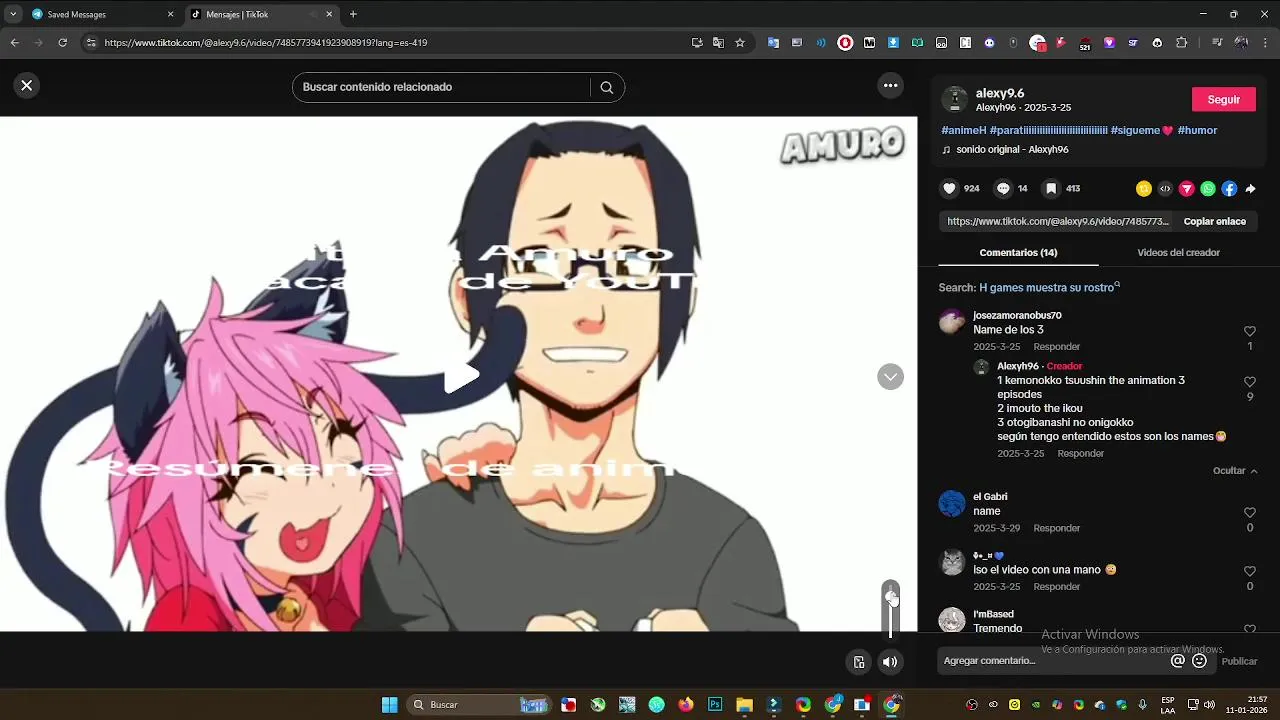
Task: Reload the page in Chrome
Action: point(62,43)
